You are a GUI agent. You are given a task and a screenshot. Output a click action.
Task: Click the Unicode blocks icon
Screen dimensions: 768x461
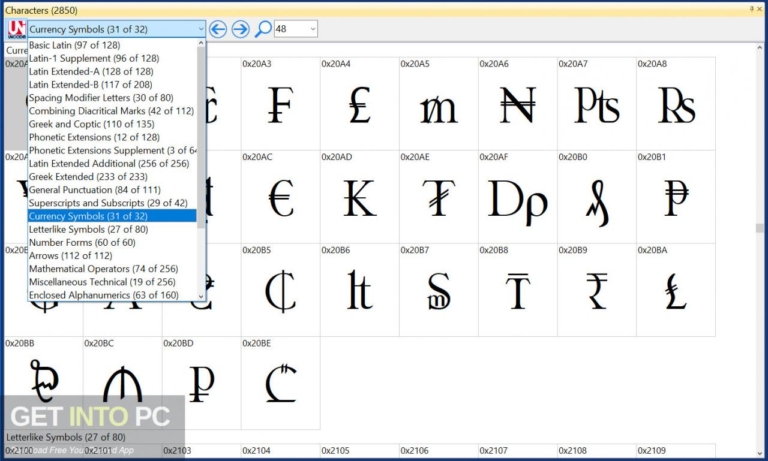pyautogui.click(x=16, y=29)
